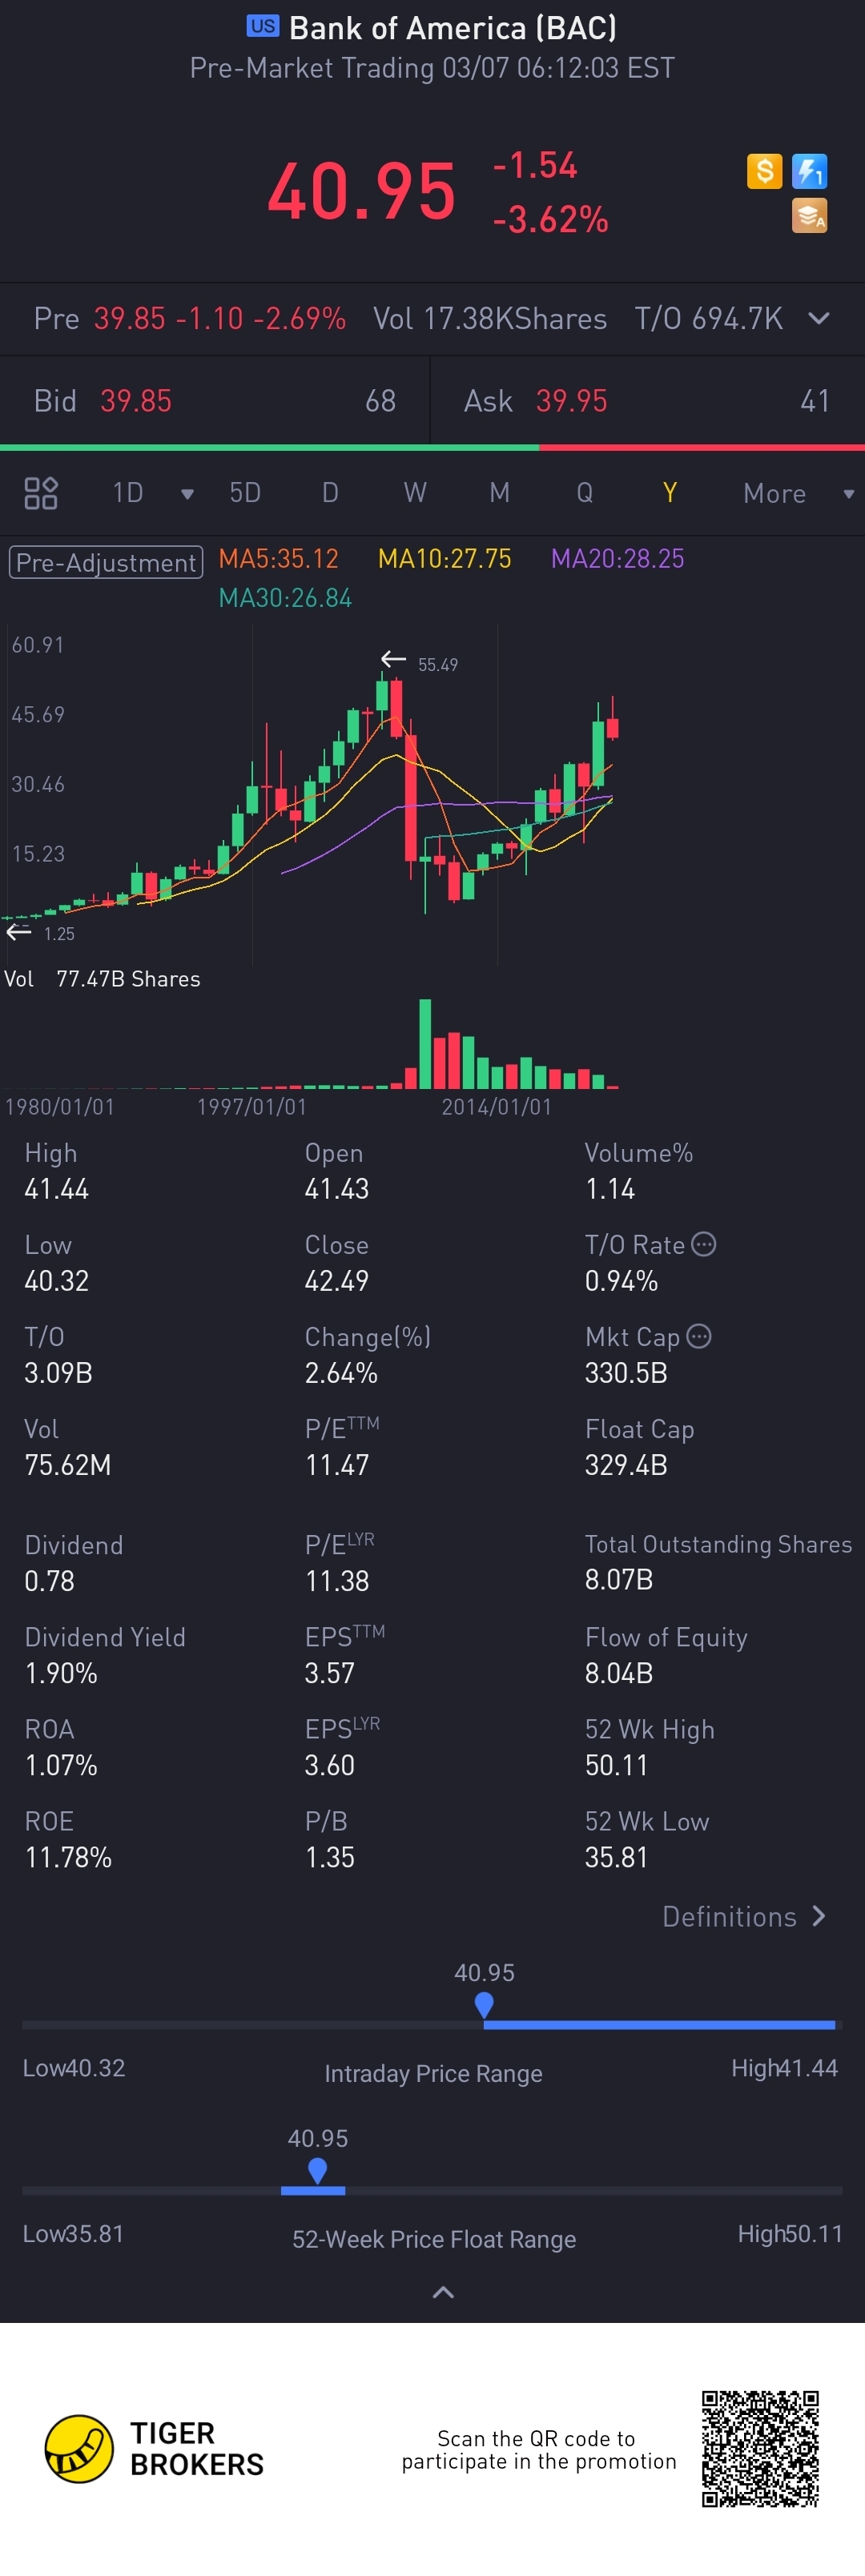
Task: Select the weekly (W) chart period
Action: tap(415, 493)
